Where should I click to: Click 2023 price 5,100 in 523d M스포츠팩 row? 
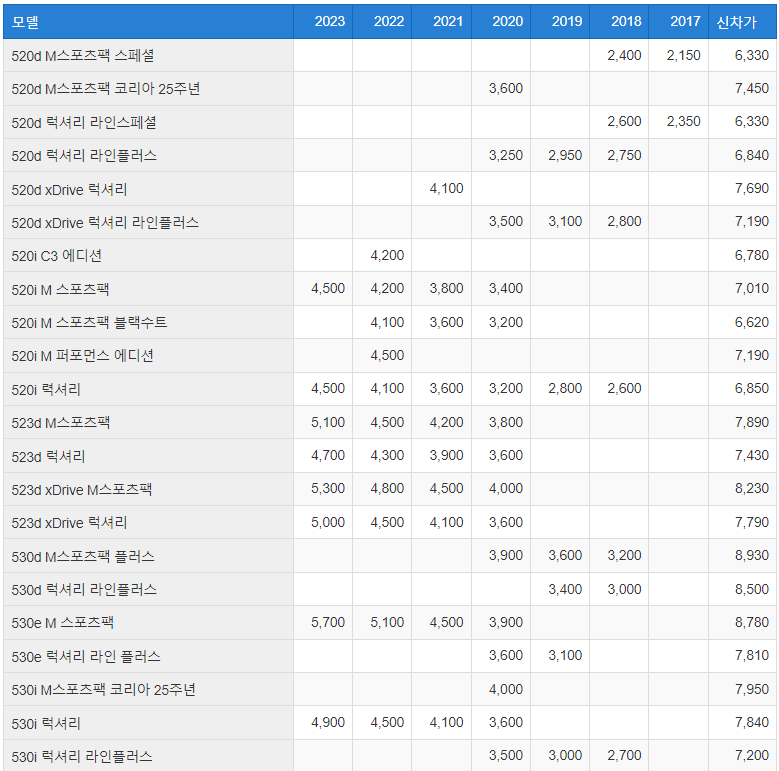pos(328,422)
